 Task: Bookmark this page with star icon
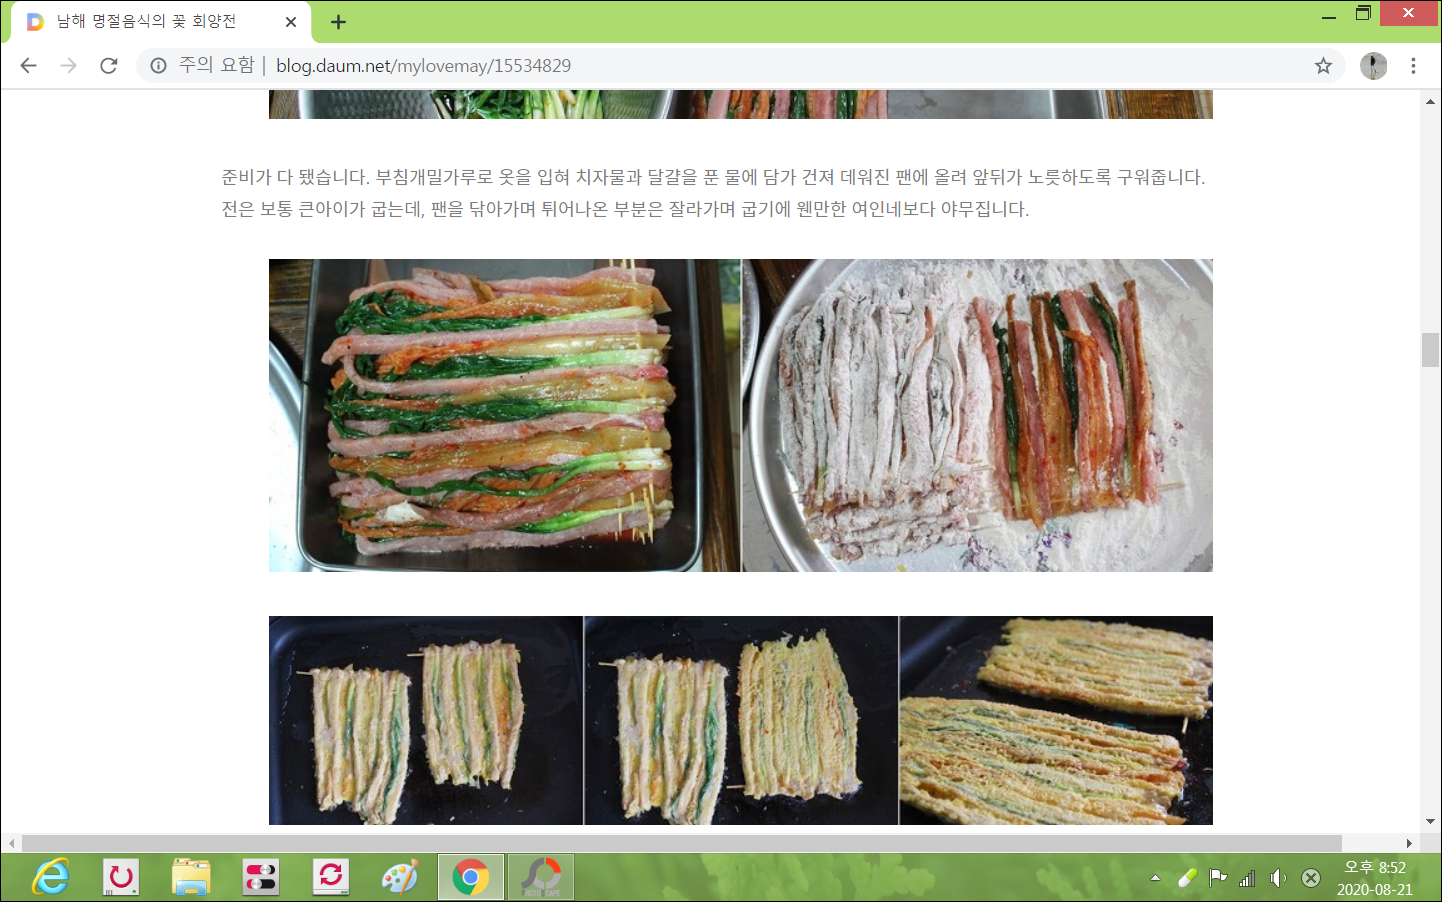(x=1323, y=66)
